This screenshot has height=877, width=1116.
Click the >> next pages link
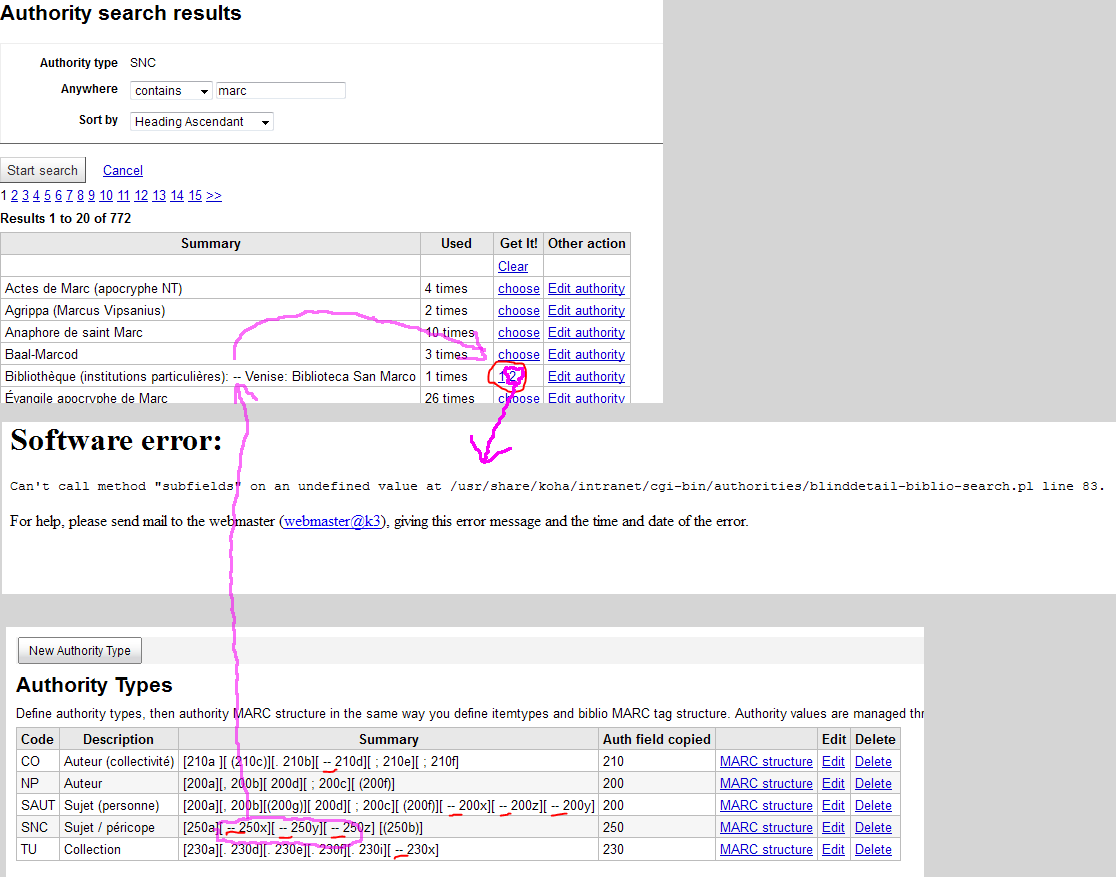pyautogui.click(x=214, y=196)
